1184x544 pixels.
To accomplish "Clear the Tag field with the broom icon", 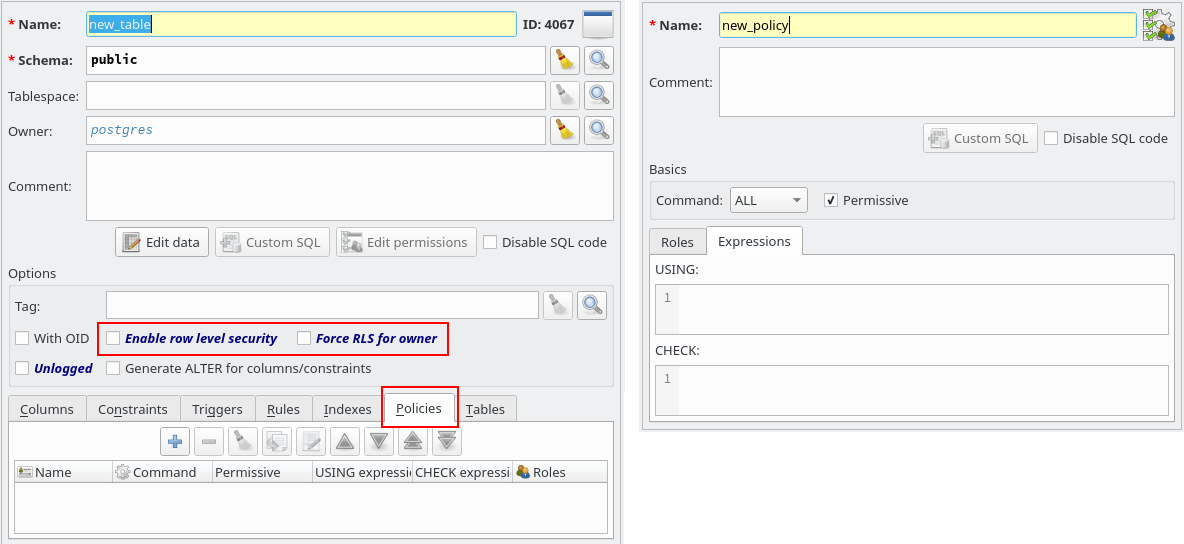I will coord(557,305).
